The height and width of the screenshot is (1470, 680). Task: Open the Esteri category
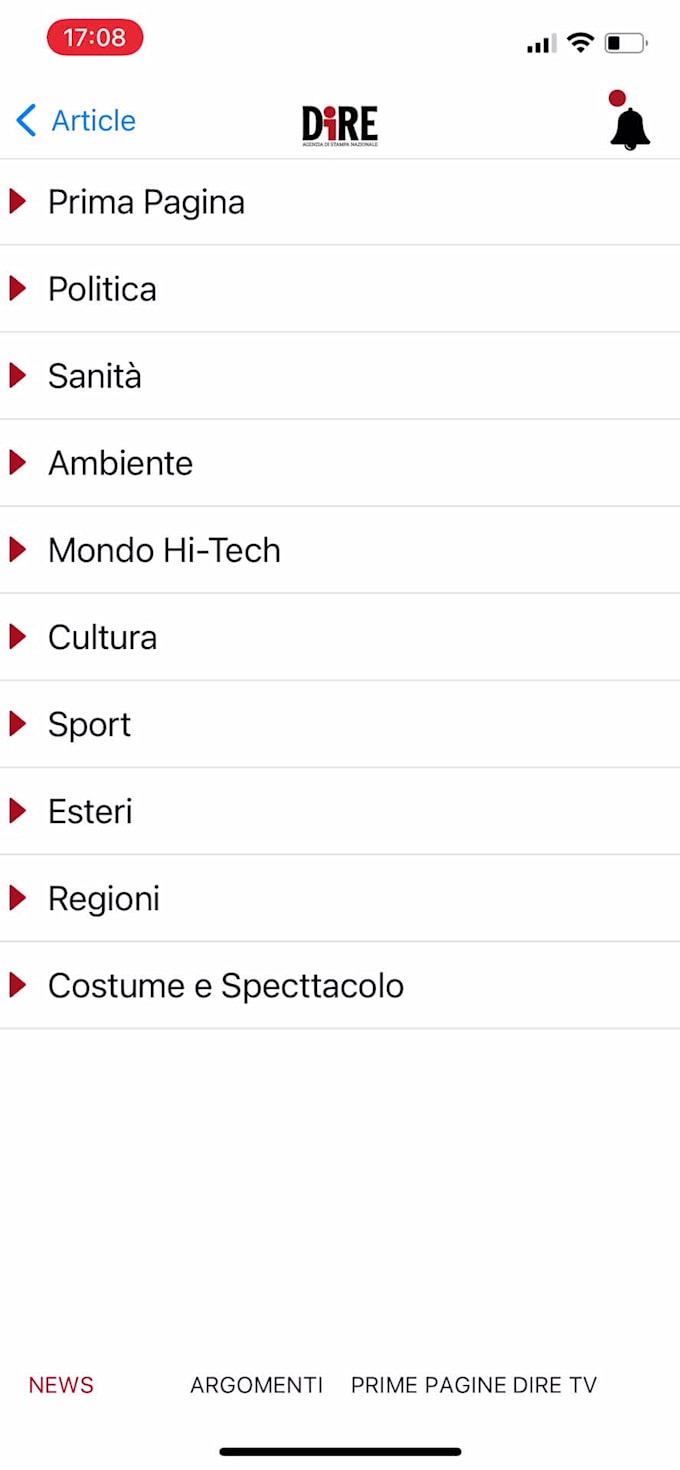click(x=90, y=811)
